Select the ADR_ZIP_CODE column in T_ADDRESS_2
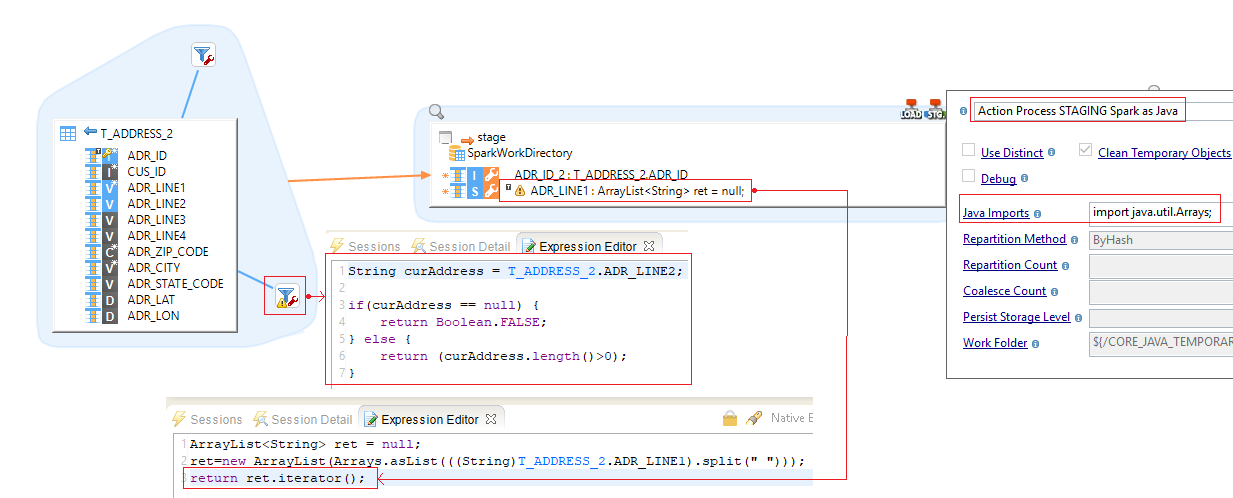The height and width of the screenshot is (498, 1233). [168, 252]
